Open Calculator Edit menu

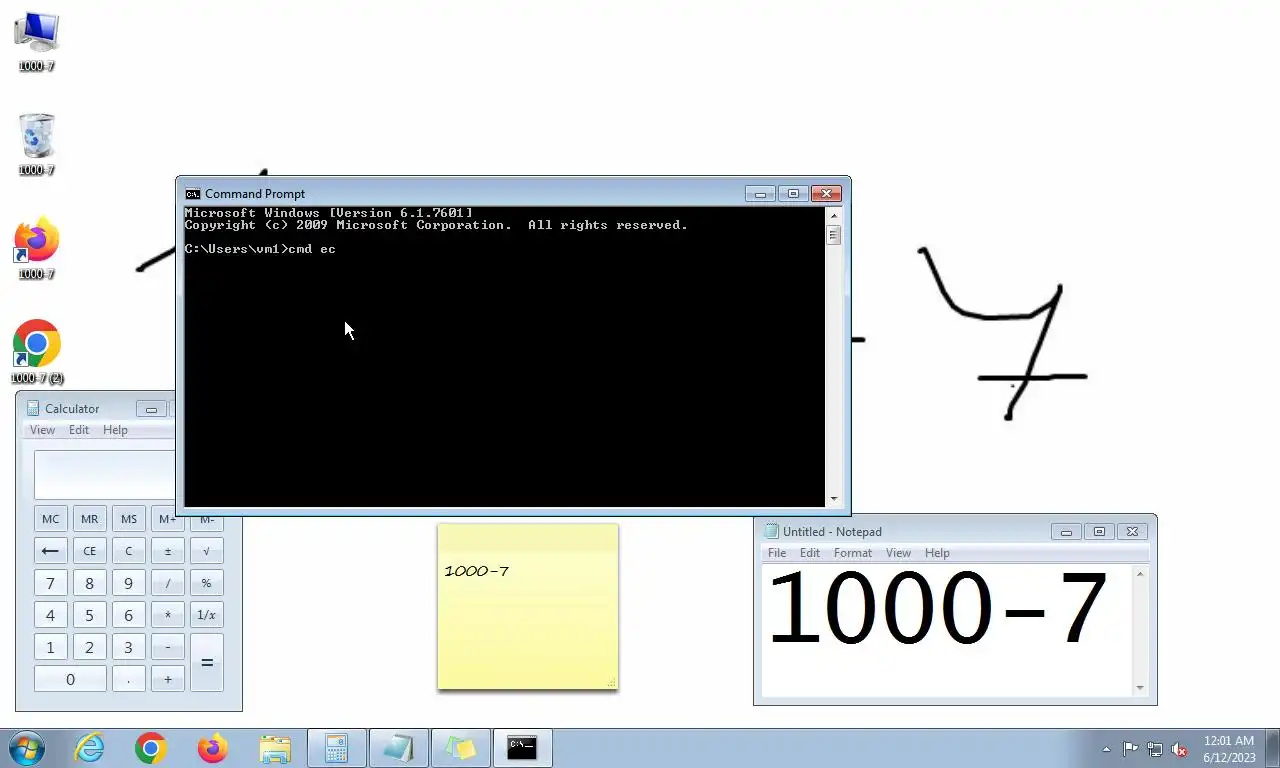click(79, 430)
